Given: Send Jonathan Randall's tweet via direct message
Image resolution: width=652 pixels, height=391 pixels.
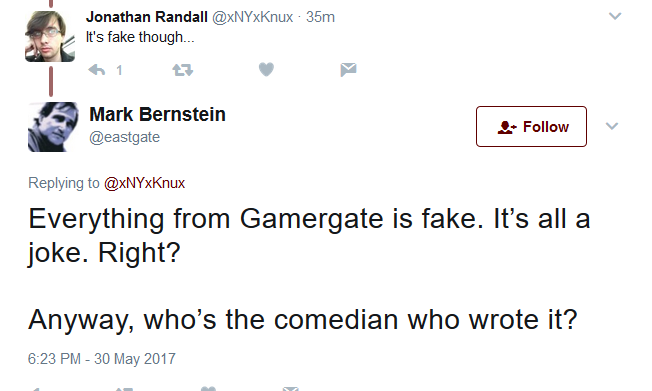Looking at the screenshot, I should (x=348, y=69).
